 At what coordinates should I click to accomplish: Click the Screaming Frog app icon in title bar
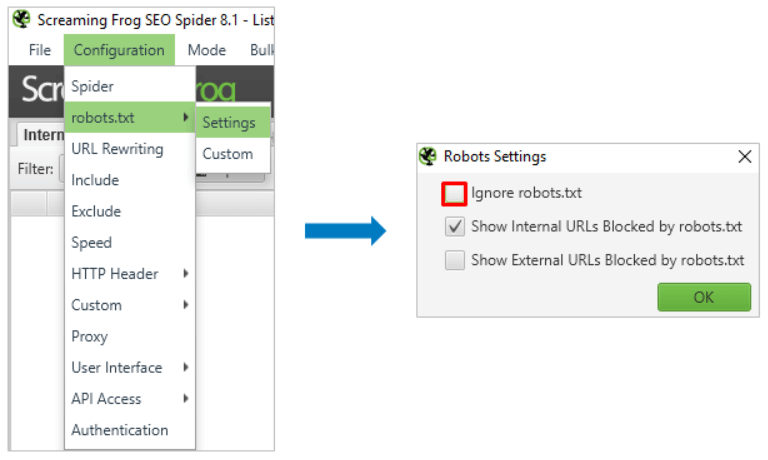pos(22,19)
